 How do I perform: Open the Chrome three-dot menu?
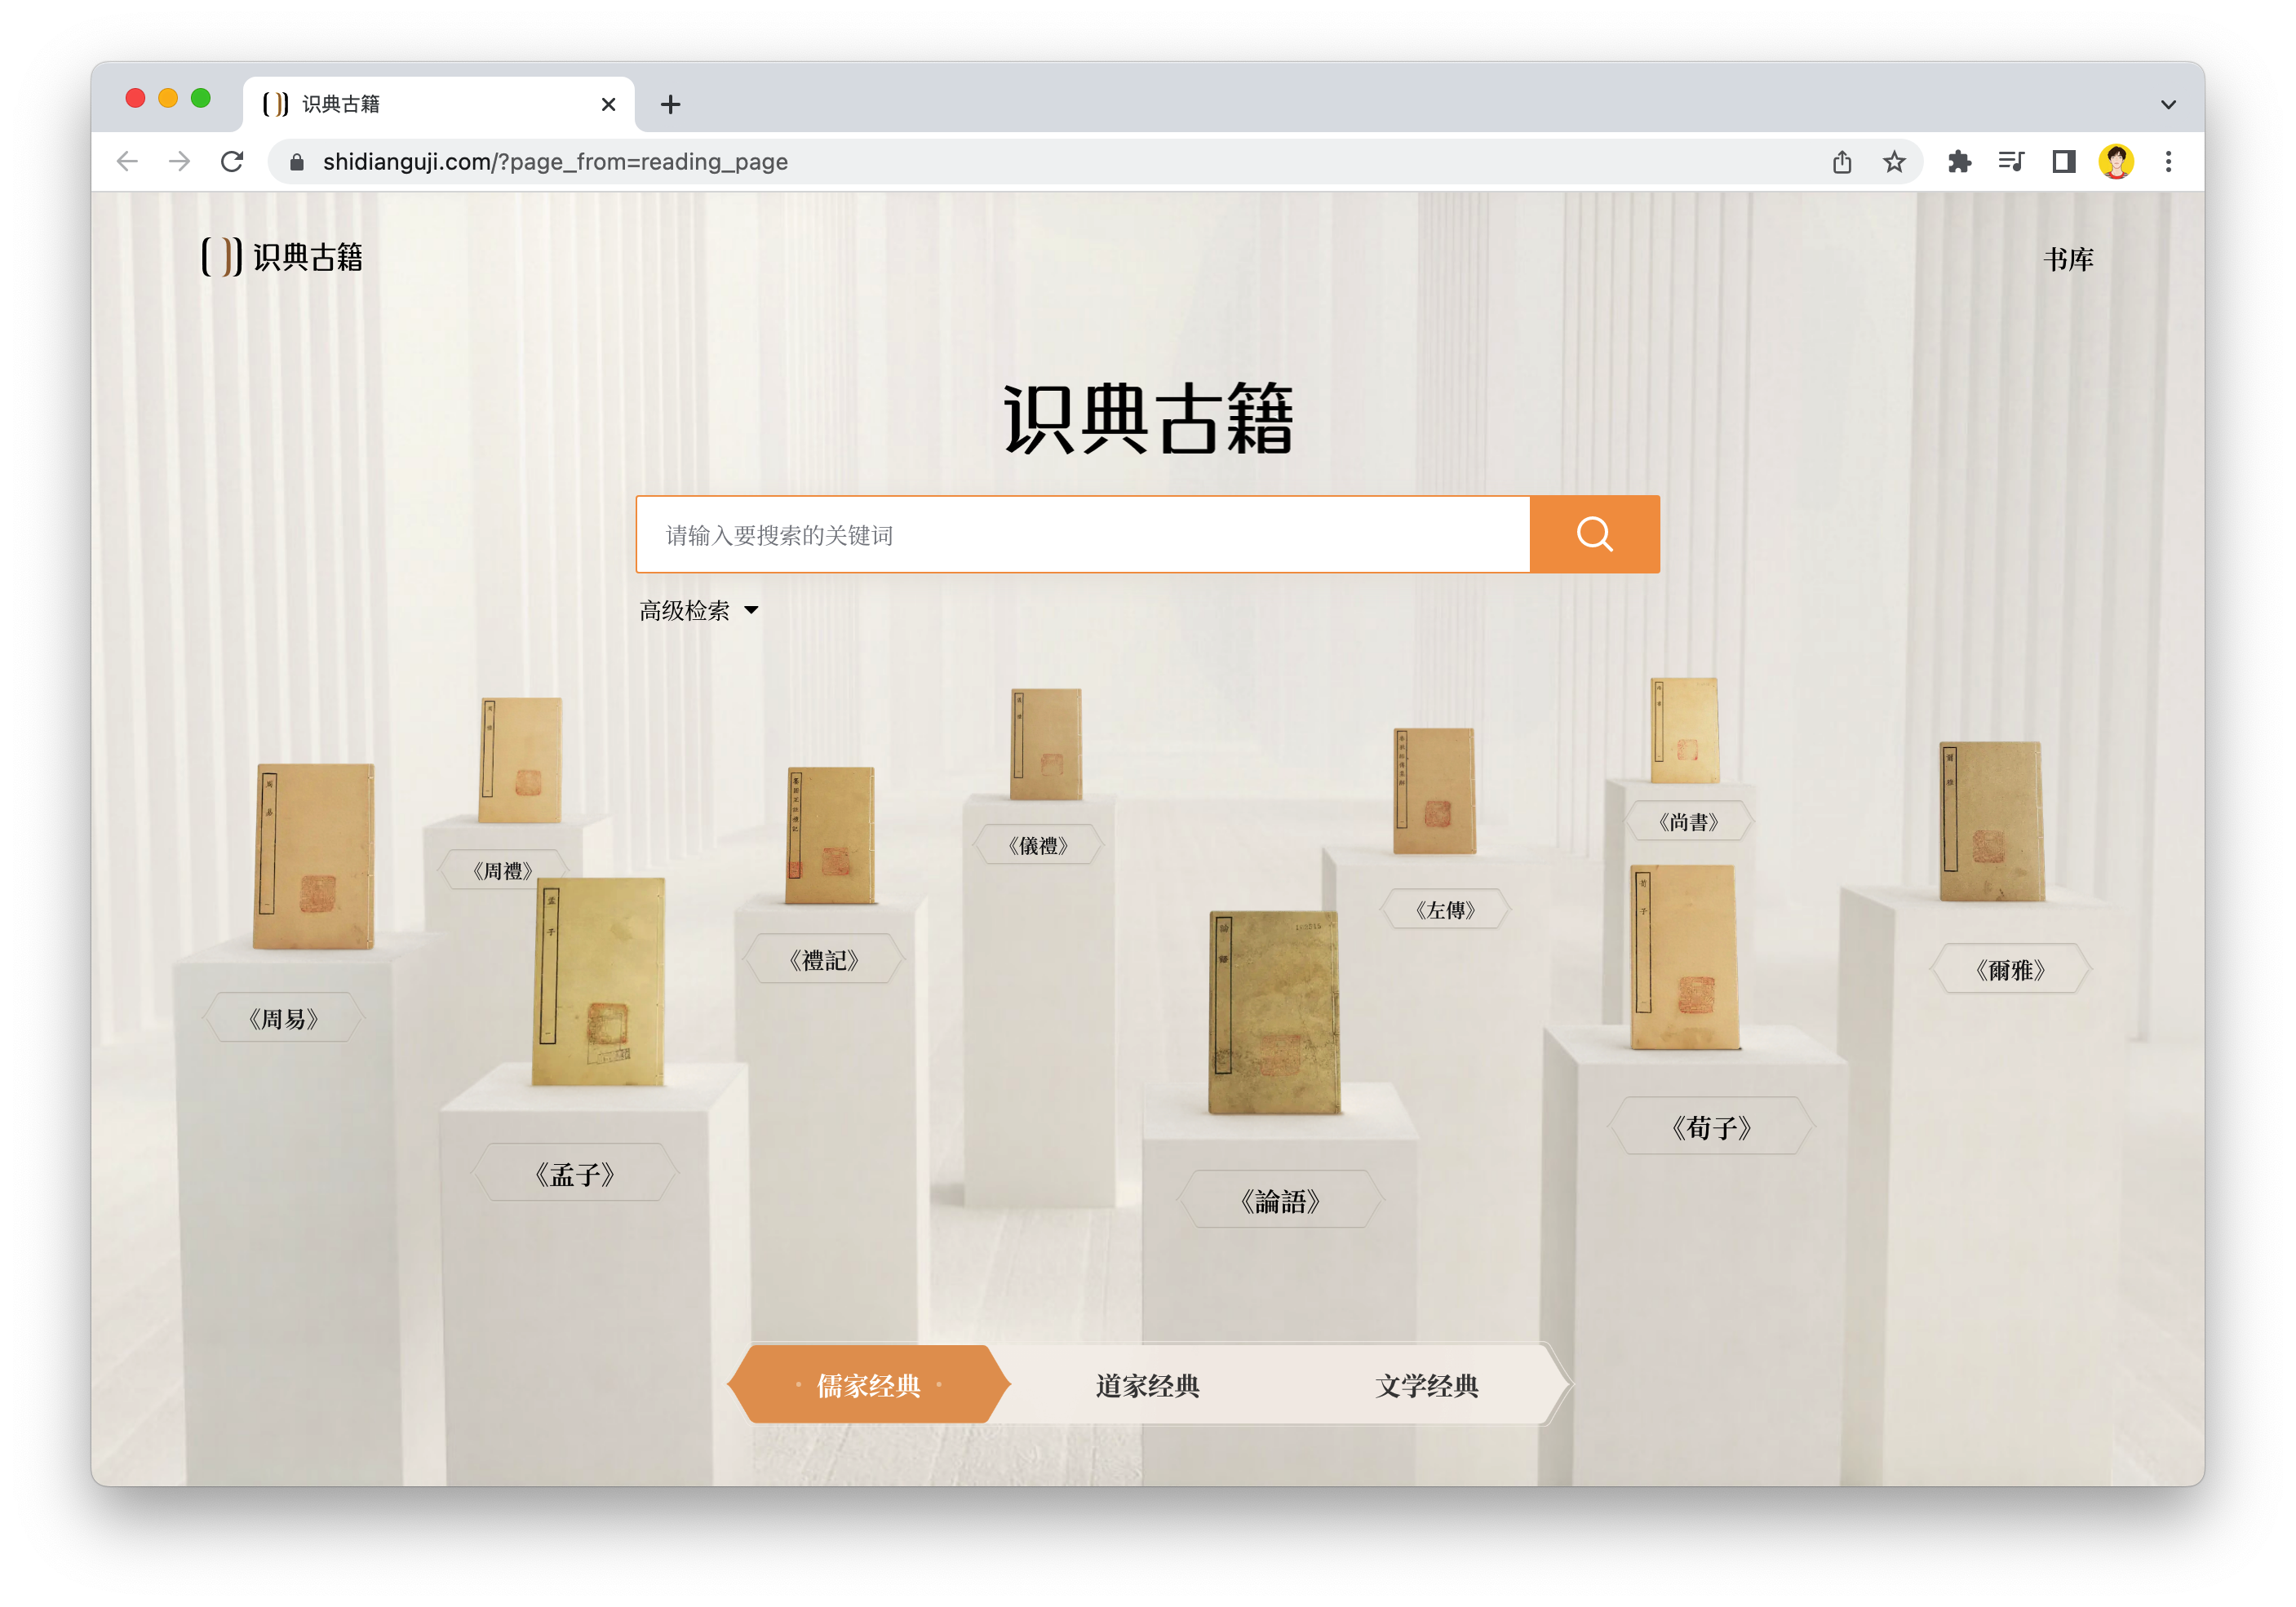tap(2168, 161)
